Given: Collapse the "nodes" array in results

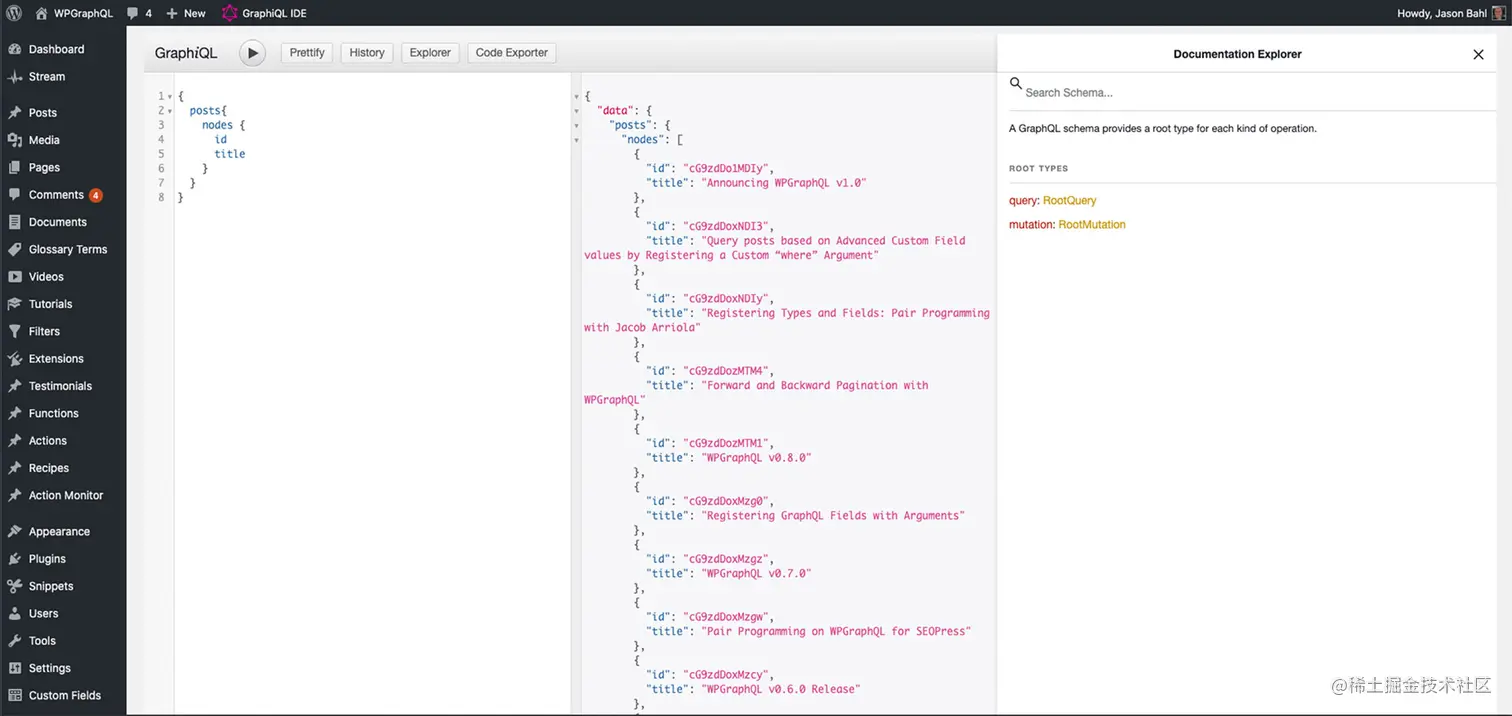Looking at the screenshot, I should [577, 140].
